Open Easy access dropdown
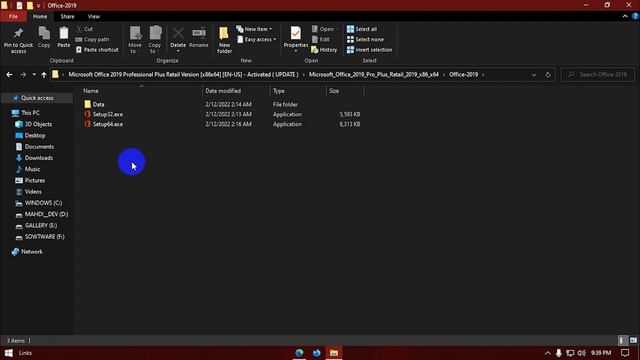 [257, 40]
